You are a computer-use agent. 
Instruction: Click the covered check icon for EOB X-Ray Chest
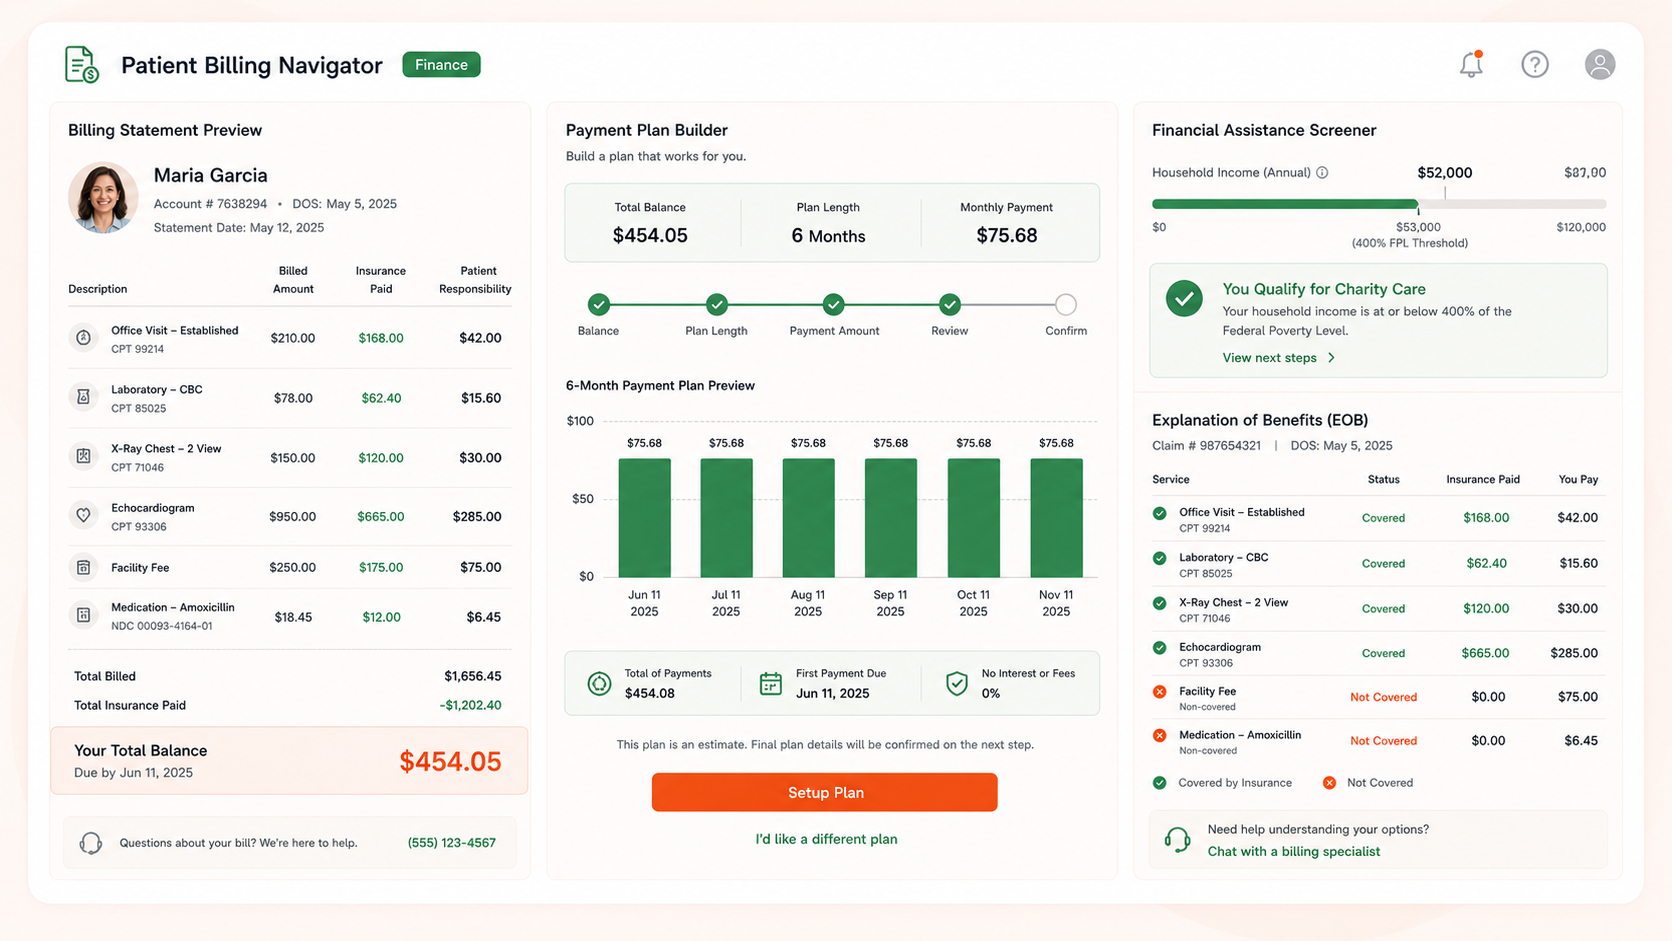[x=1160, y=603]
